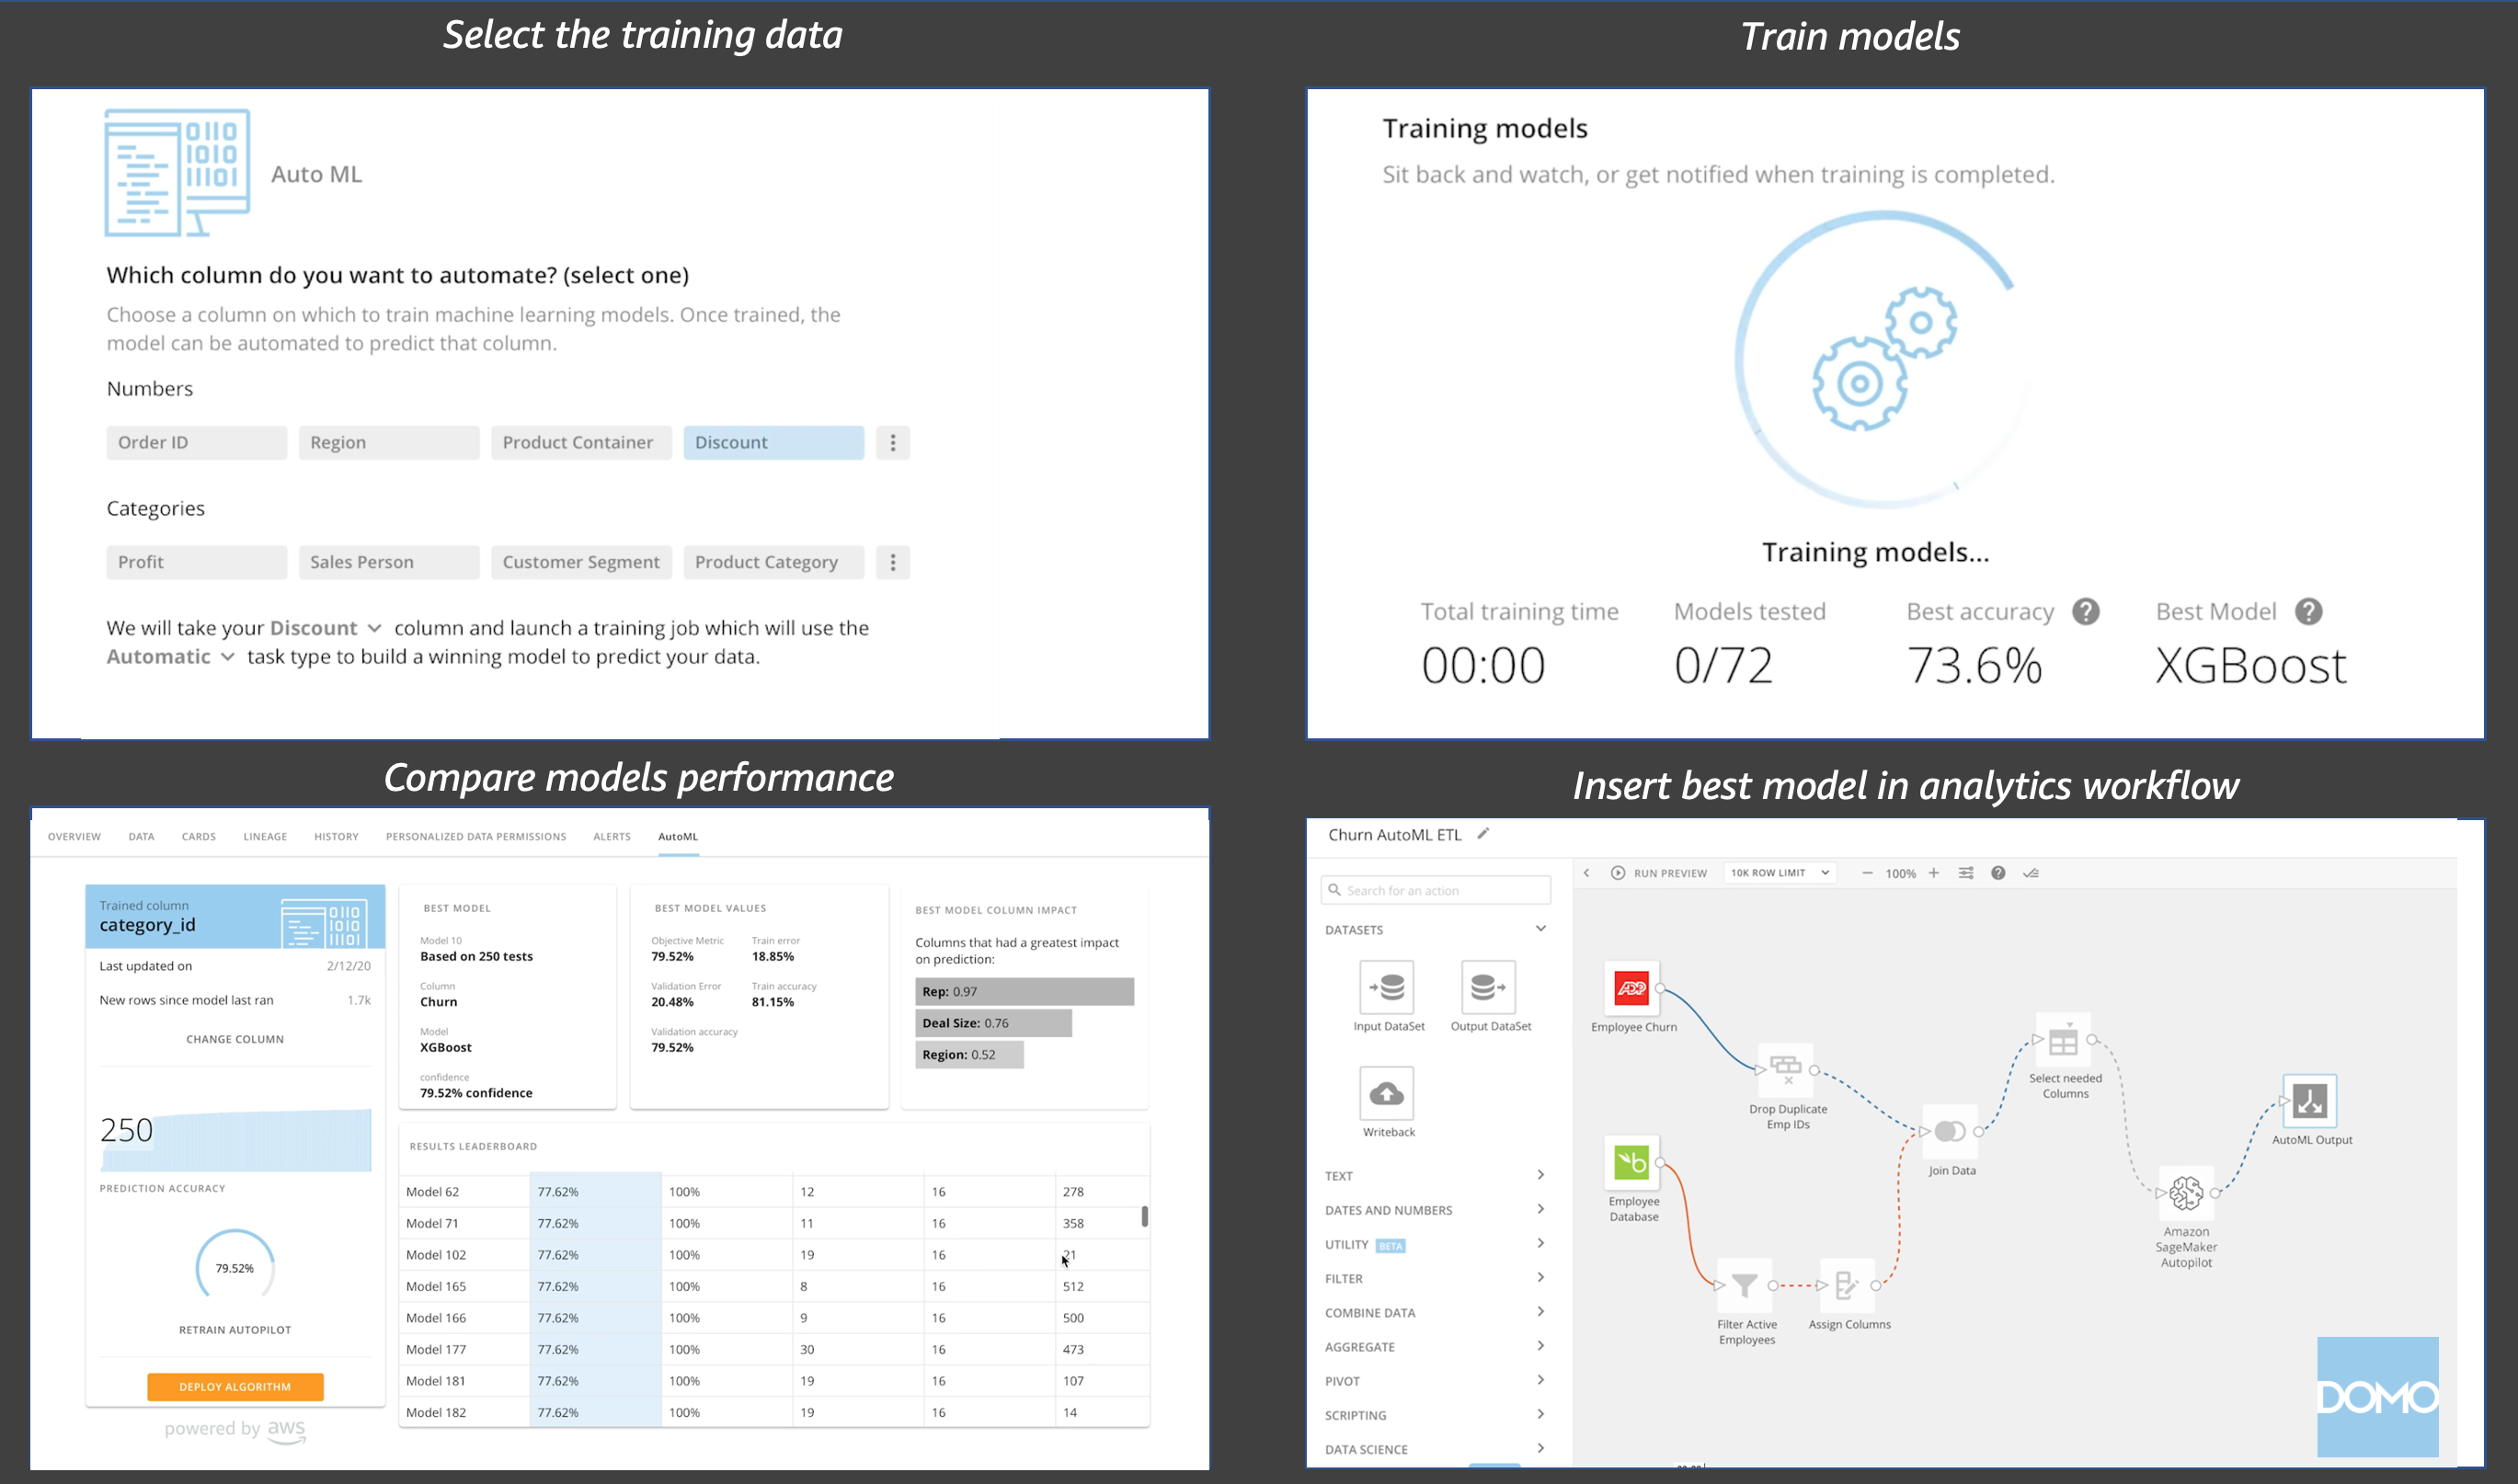Select the Discount column chip
Screen dimensions: 2518x1484
pos(773,443)
